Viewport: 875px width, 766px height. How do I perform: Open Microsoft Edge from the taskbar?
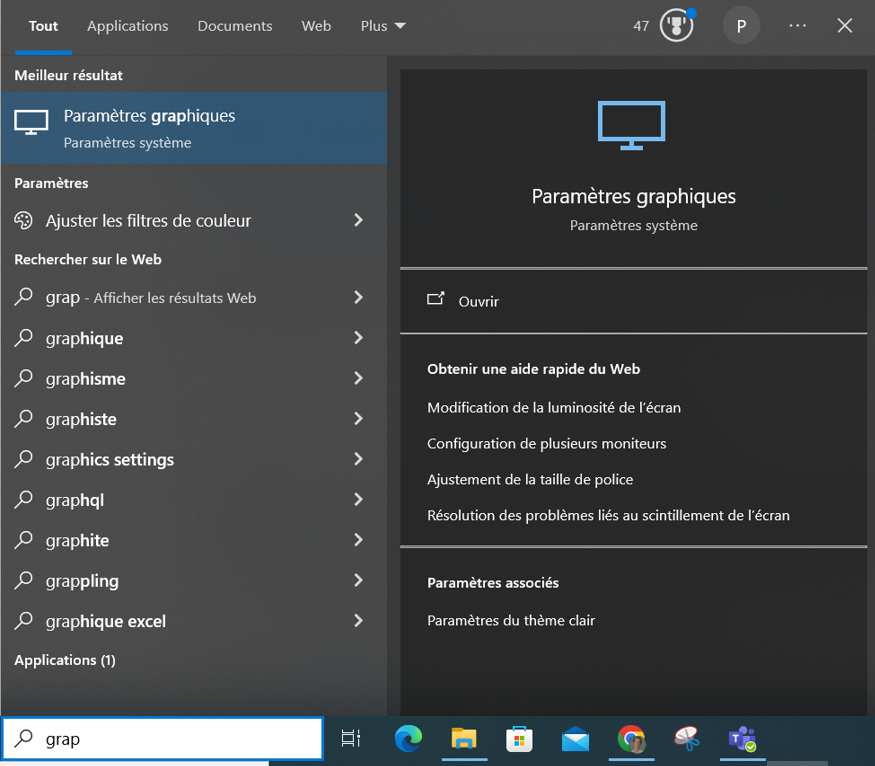click(408, 739)
